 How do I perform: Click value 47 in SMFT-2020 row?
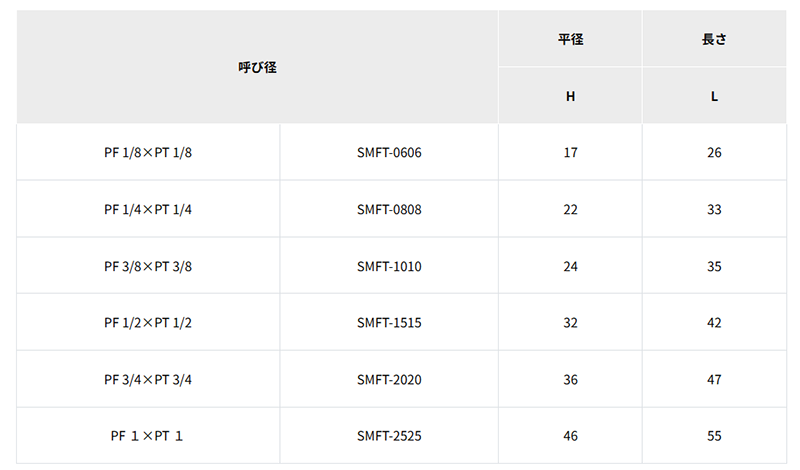[714, 379]
